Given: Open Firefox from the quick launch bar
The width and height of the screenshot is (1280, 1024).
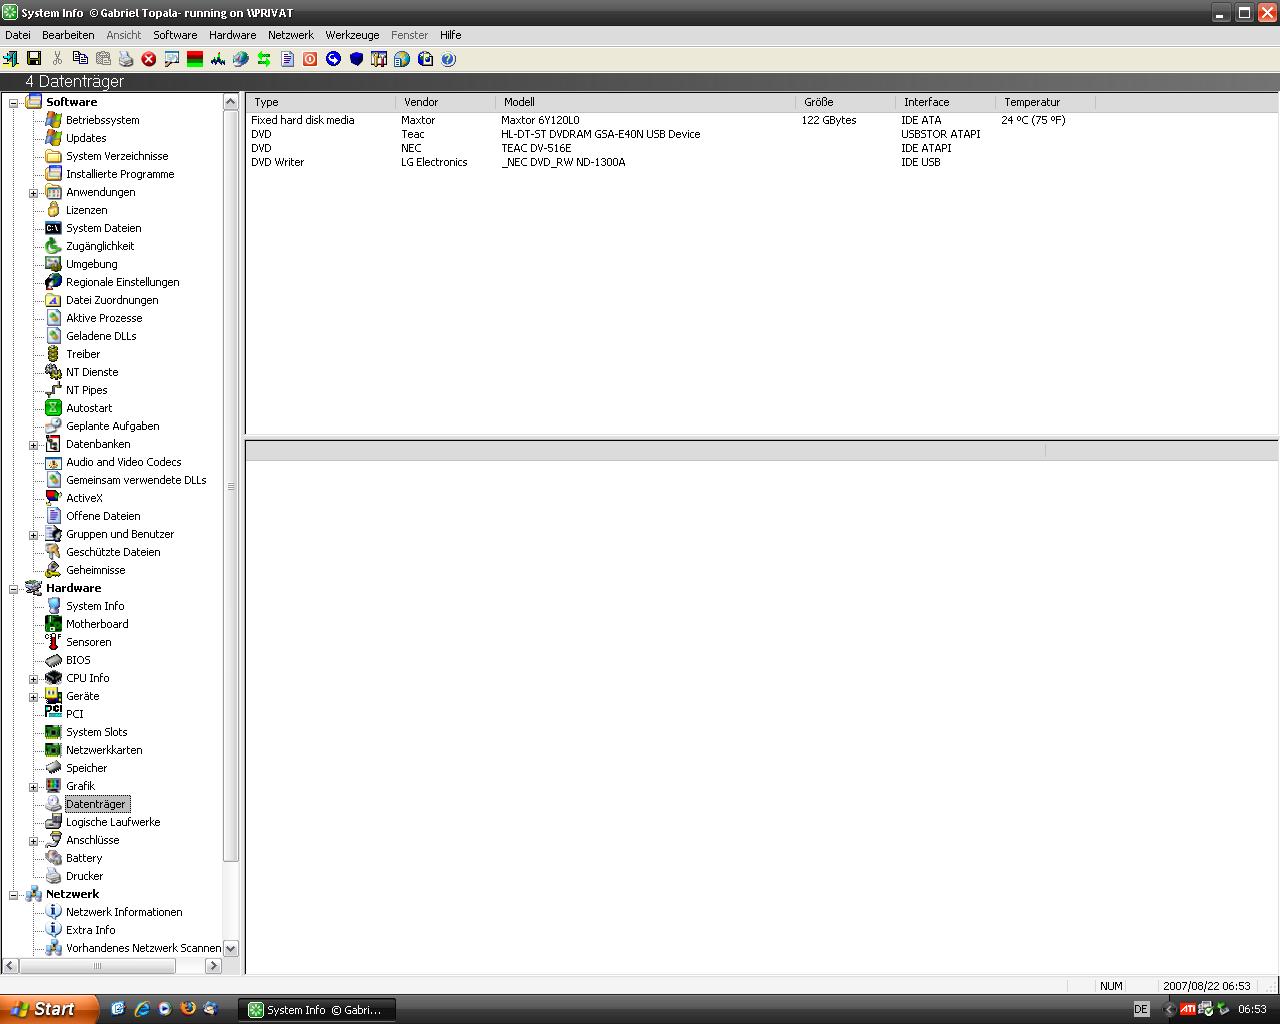Looking at the screenshot, I should click(x=187, y=1009).
